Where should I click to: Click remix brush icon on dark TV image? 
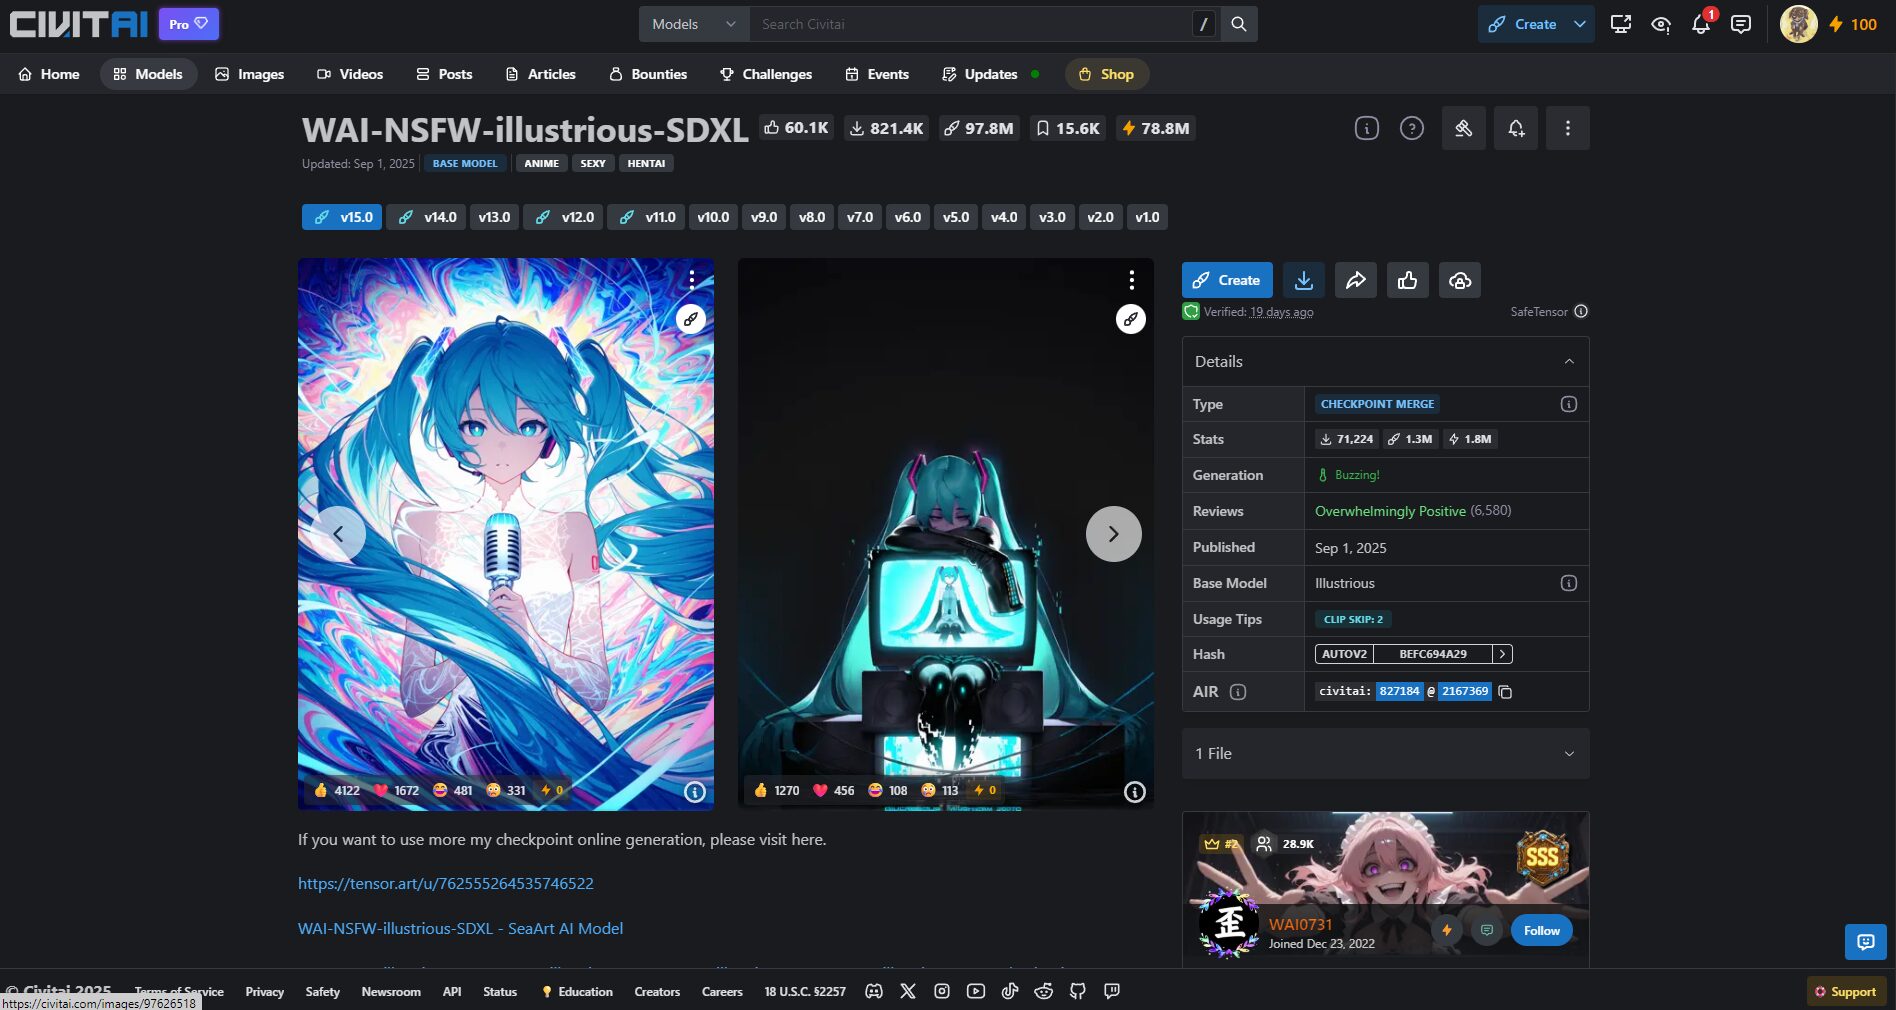click(x=1130, y=319)
